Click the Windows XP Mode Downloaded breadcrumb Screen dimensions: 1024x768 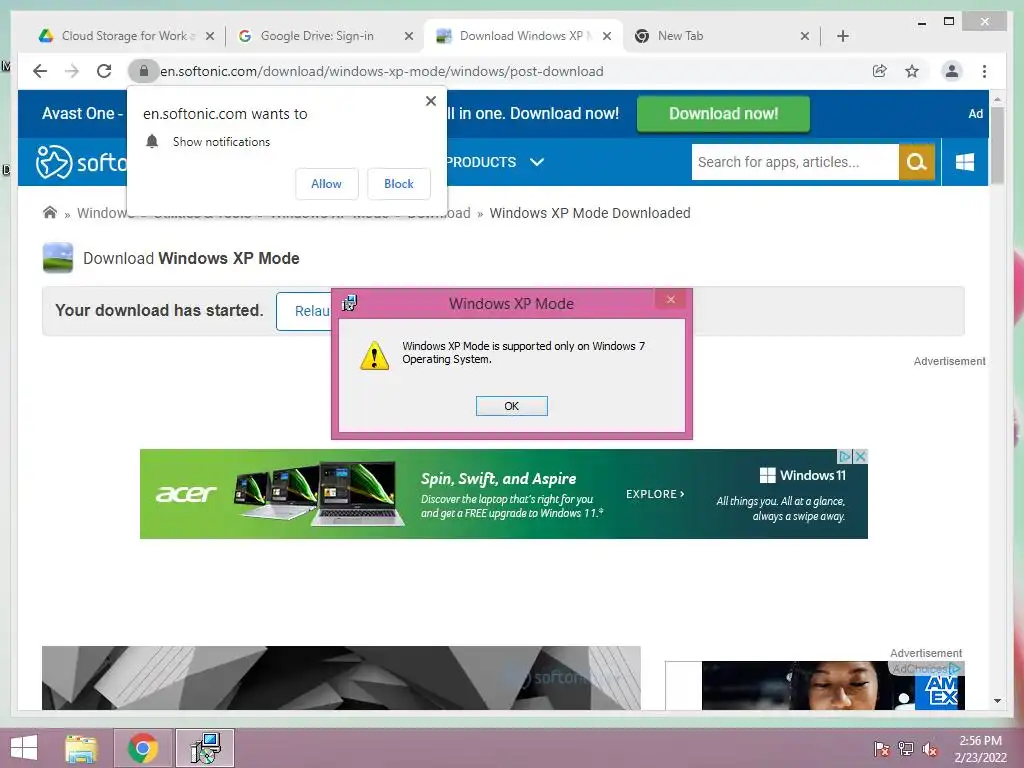click(590, 213)
